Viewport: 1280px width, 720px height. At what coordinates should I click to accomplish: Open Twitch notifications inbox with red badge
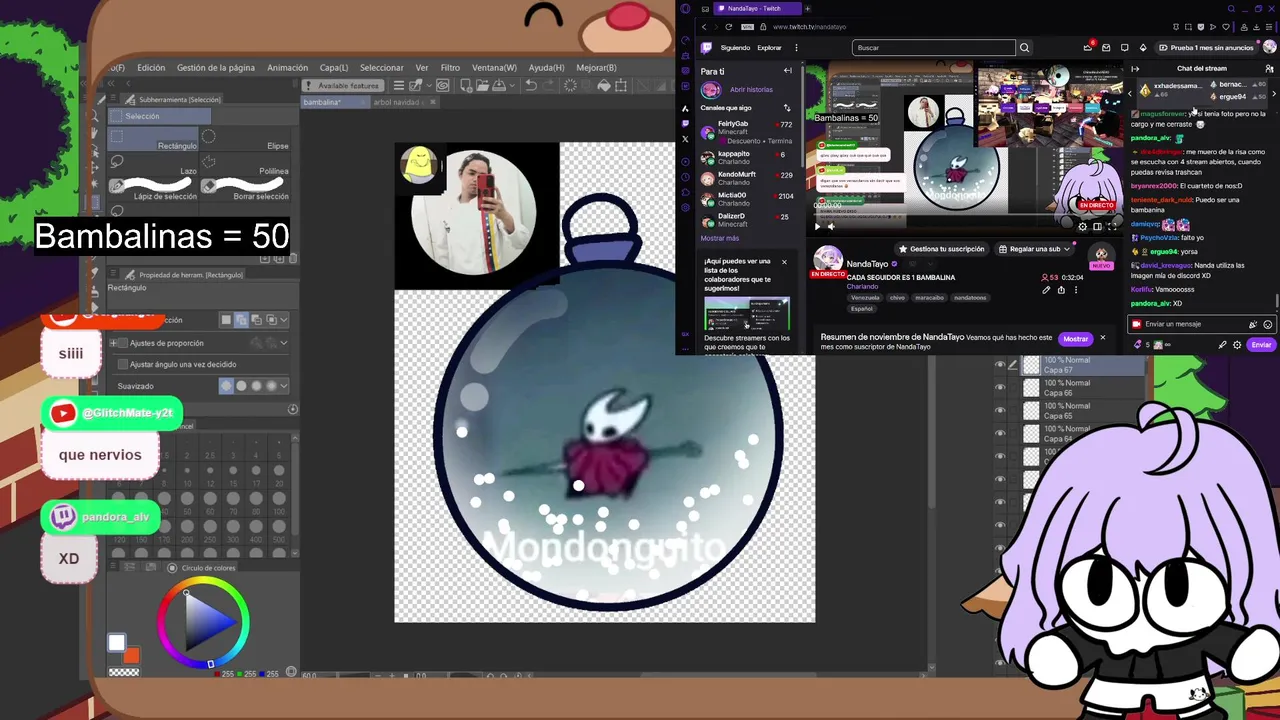pos(1088,47)
